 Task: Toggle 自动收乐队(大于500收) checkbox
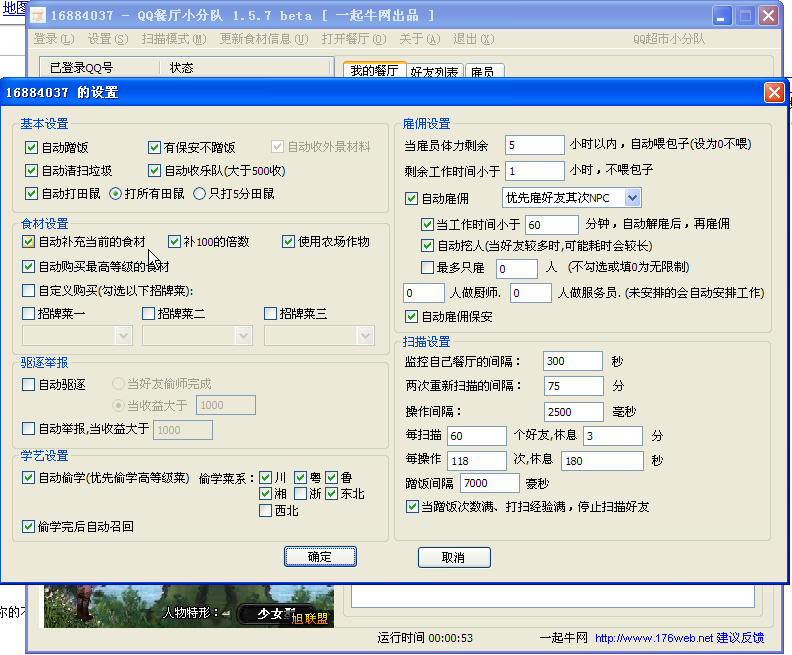(x=154, y=171)
